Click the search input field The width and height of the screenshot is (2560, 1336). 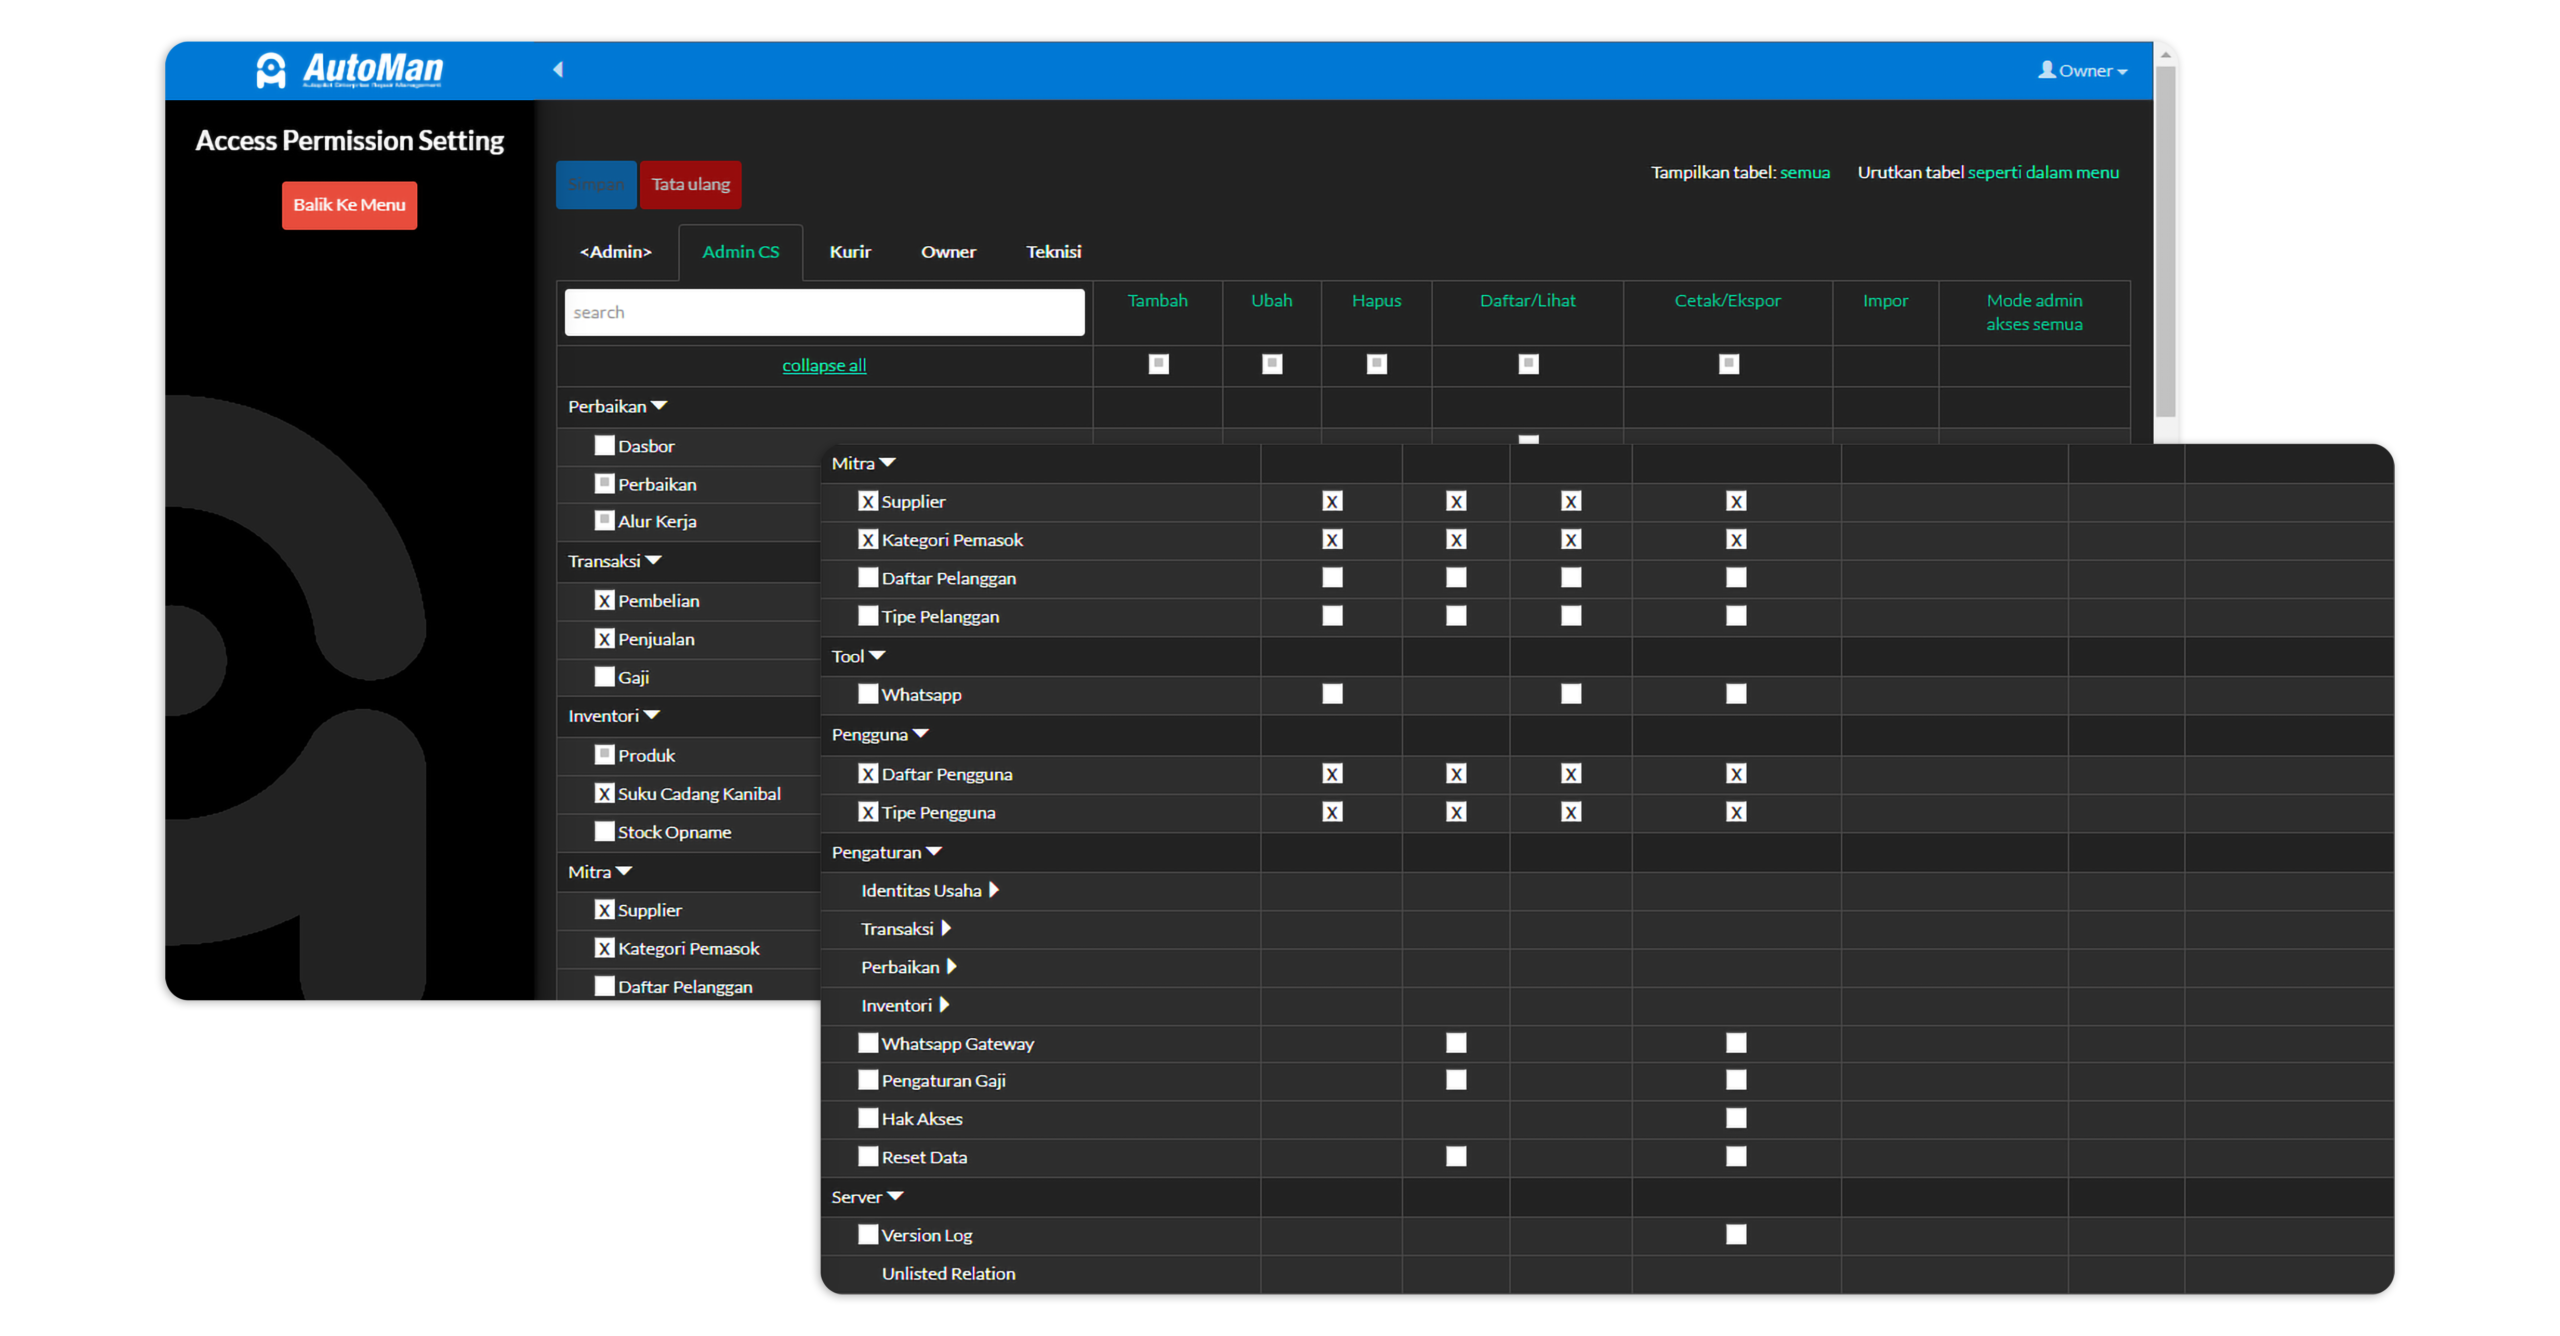point(824,312)
